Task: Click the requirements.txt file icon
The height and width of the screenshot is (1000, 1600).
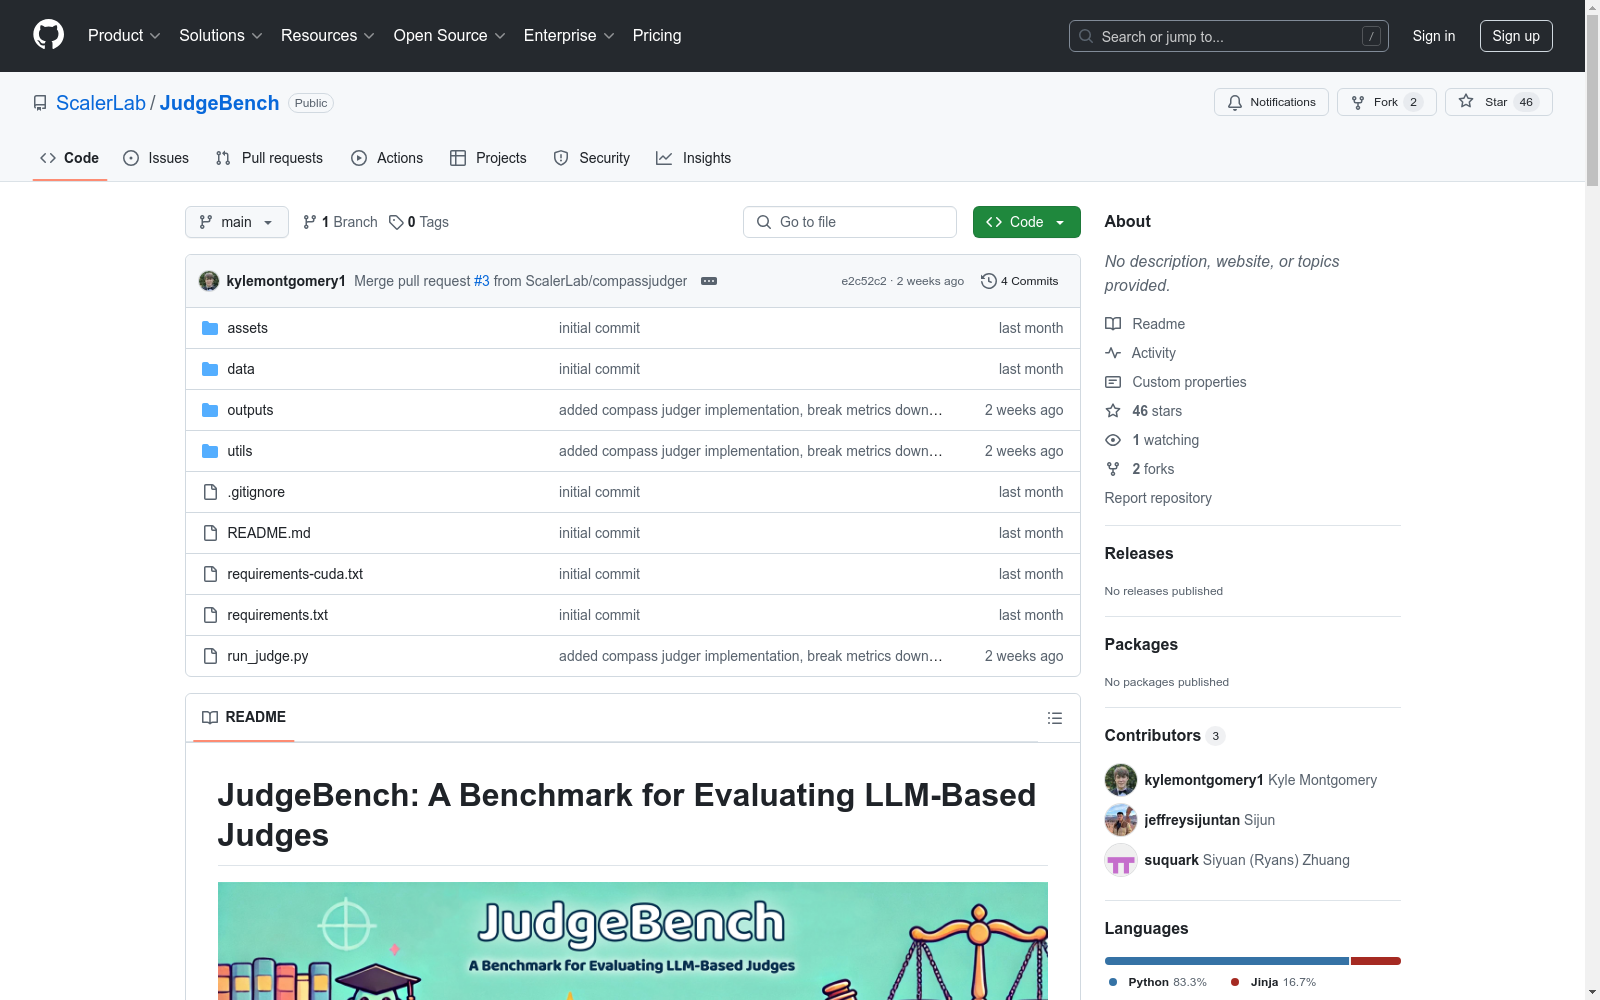Action: pos(210,615)
